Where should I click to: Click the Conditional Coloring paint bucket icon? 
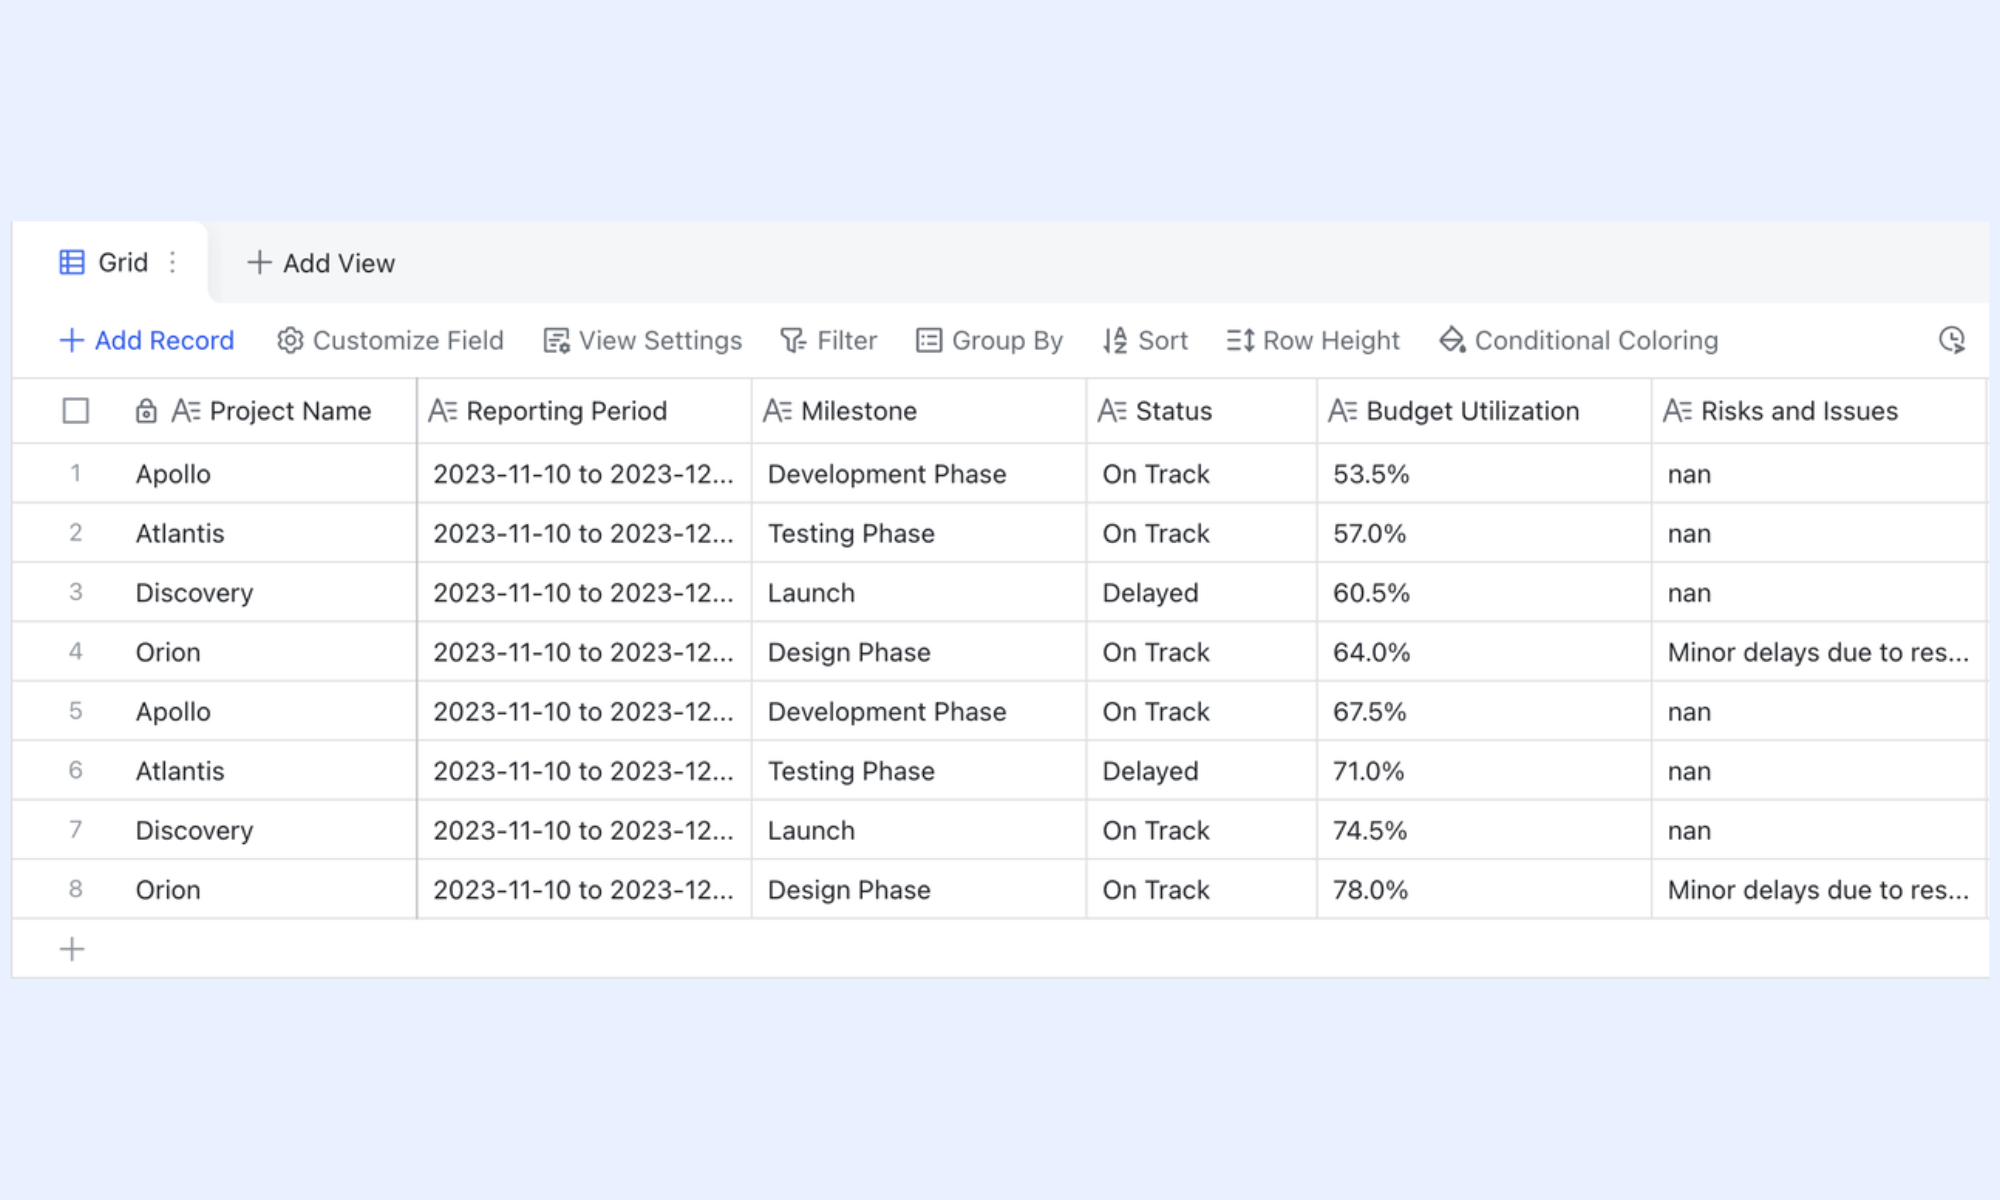click(1452, 340)
